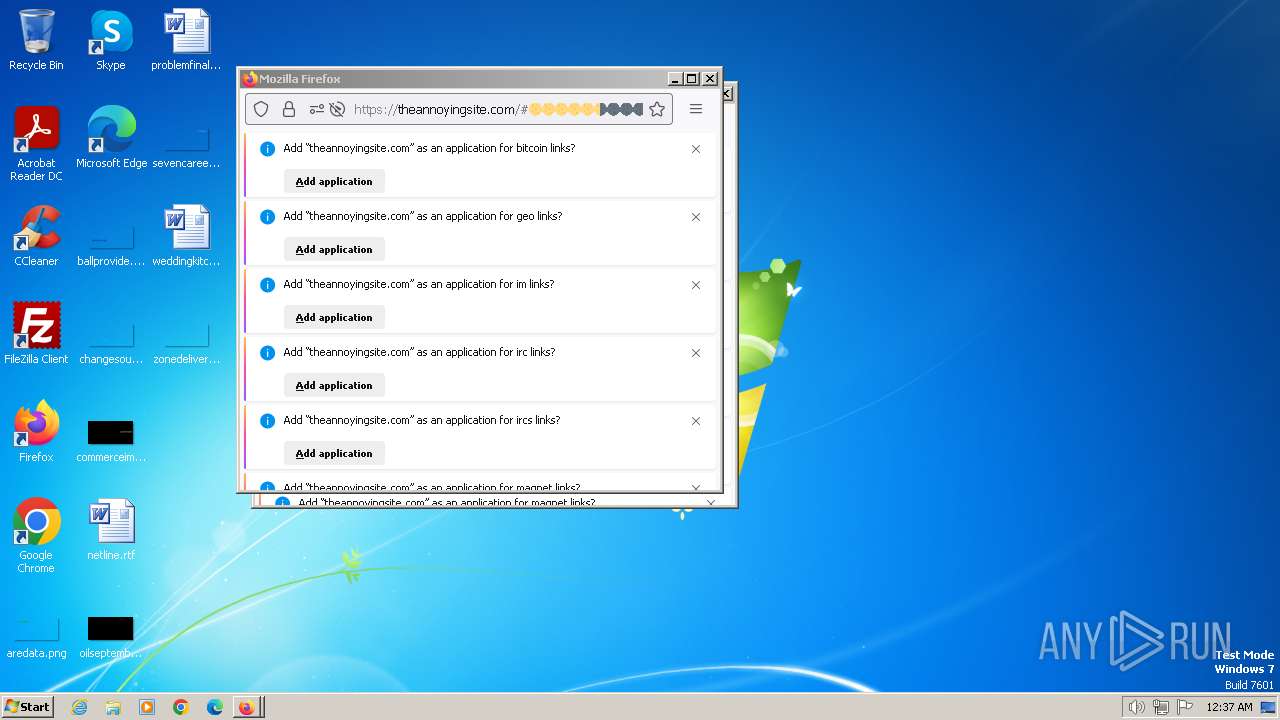Select the weddingkitc Word document icon
The height and width of the screenshot is (720, 1280).
[186, 236]
